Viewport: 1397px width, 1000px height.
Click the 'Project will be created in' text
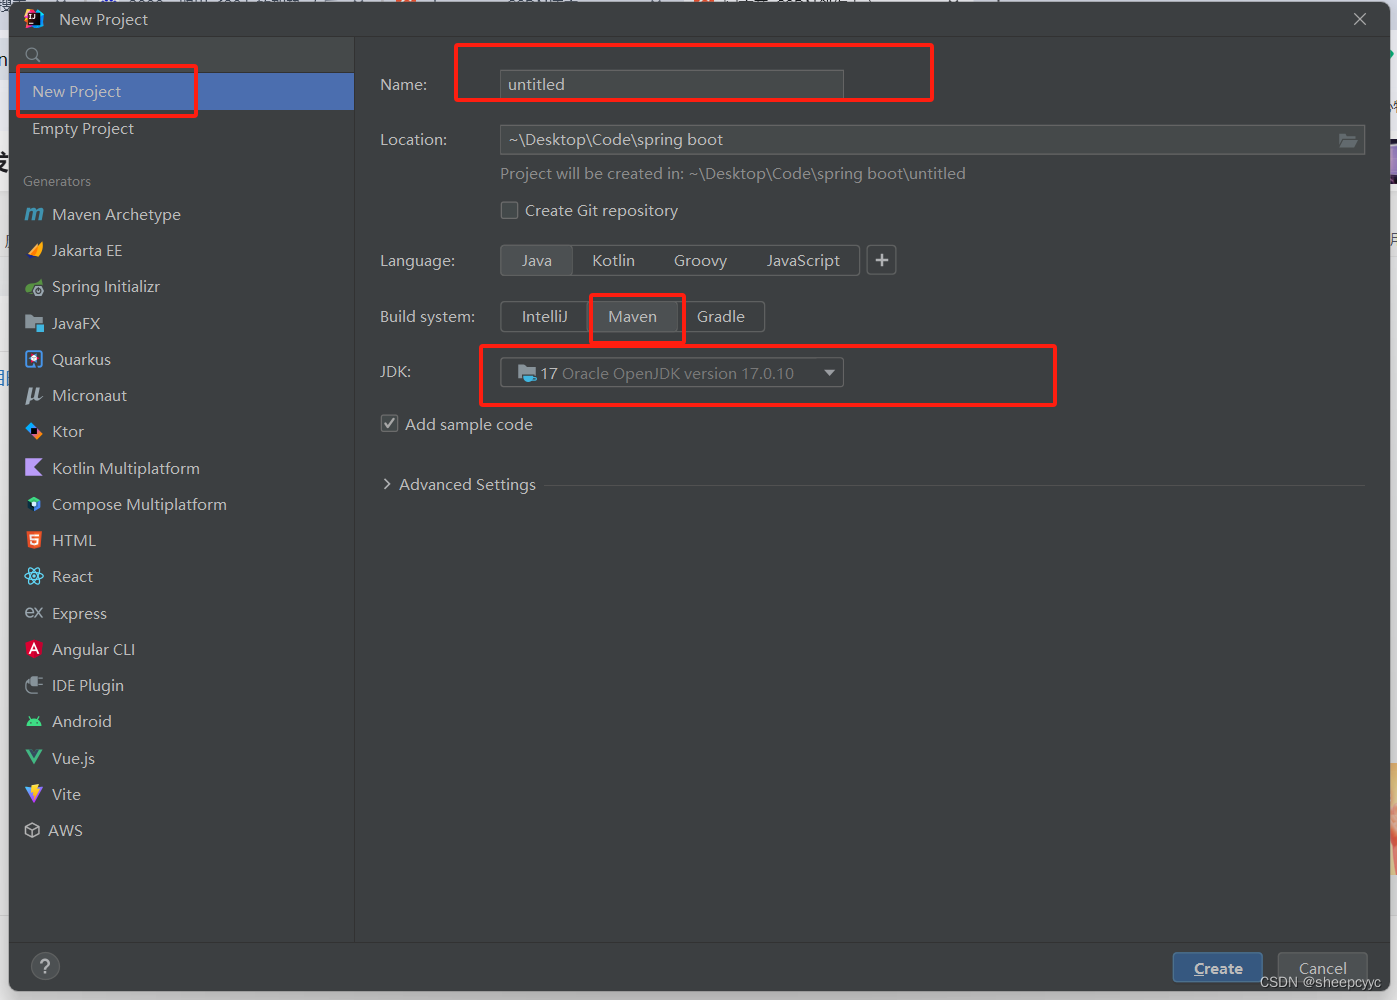tap(733, 173)
